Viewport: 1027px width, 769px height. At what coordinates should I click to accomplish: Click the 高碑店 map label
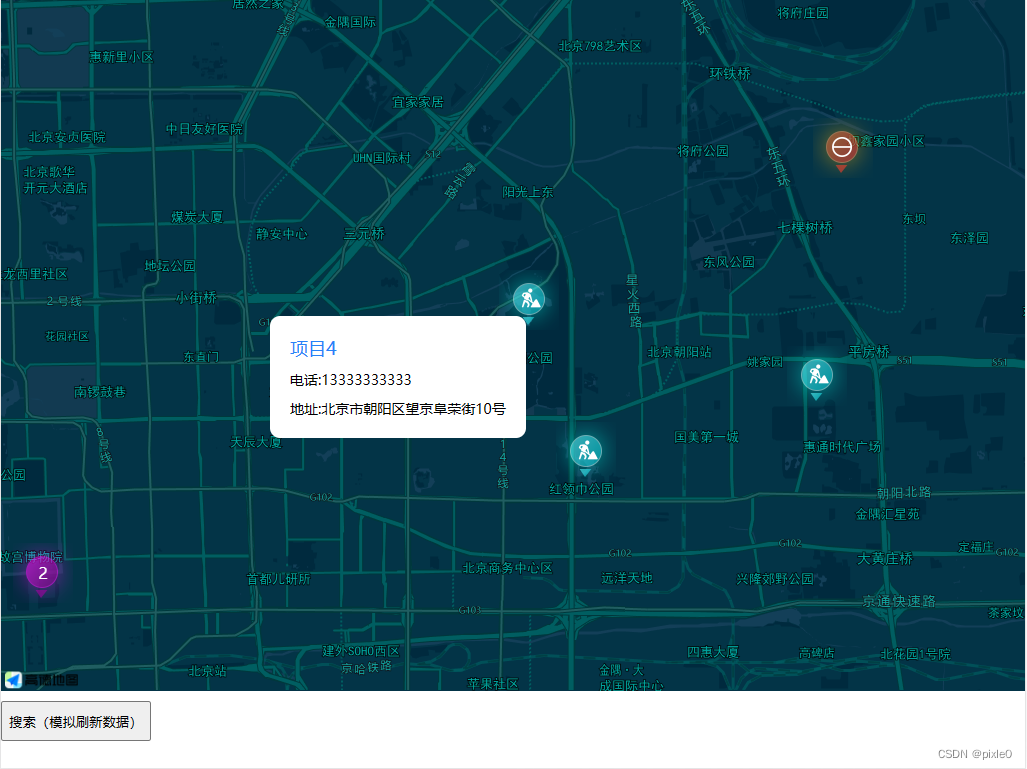pyautogui.click(x=816, y=652)
